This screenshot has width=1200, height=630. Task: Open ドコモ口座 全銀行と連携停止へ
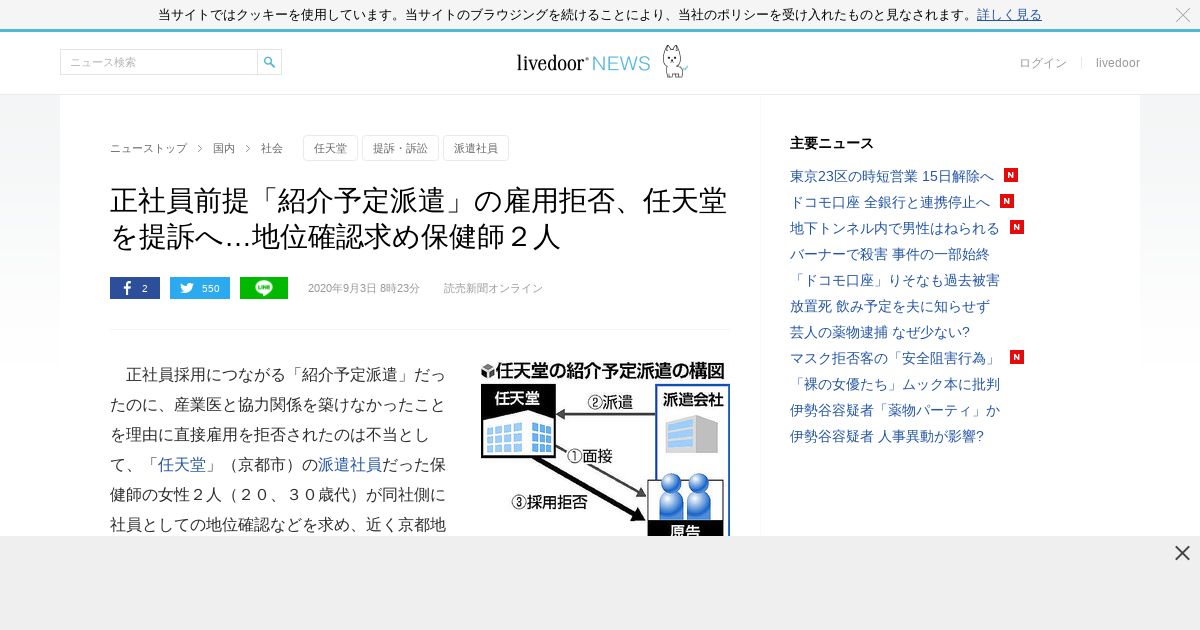[x=890, y=202]
